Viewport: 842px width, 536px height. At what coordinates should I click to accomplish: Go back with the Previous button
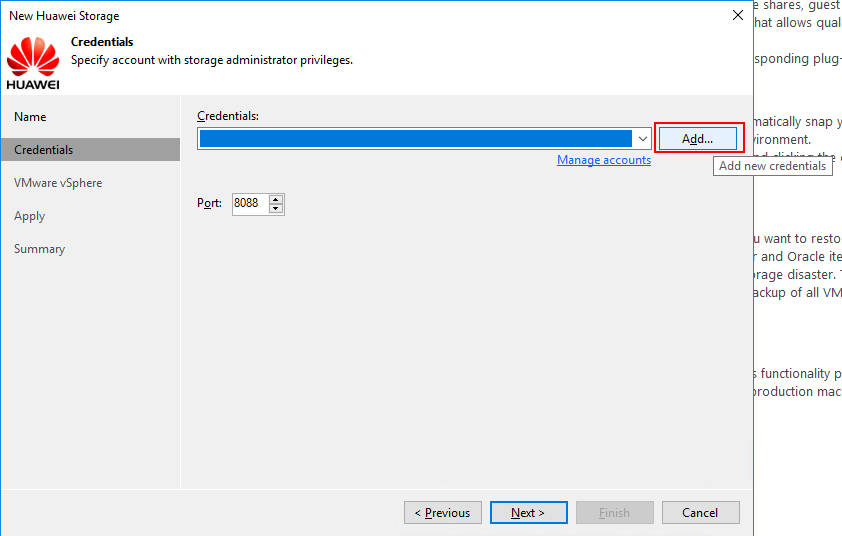click(442, 513)
